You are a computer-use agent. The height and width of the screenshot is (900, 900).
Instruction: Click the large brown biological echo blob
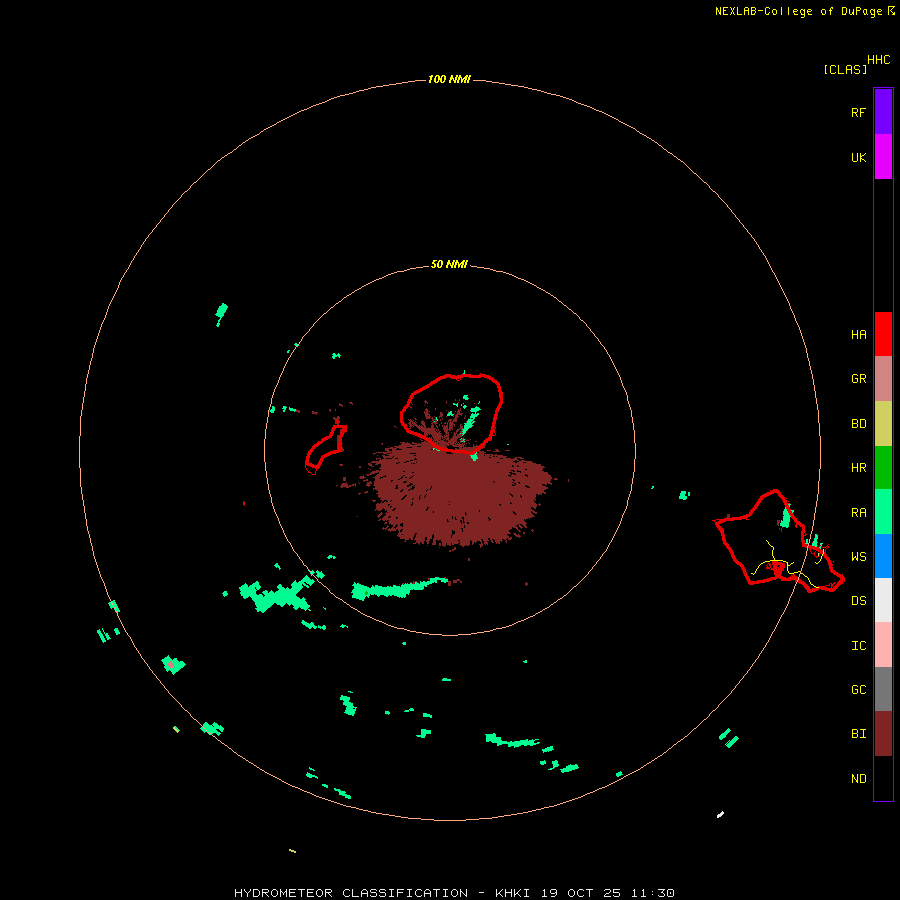point(459,496)
